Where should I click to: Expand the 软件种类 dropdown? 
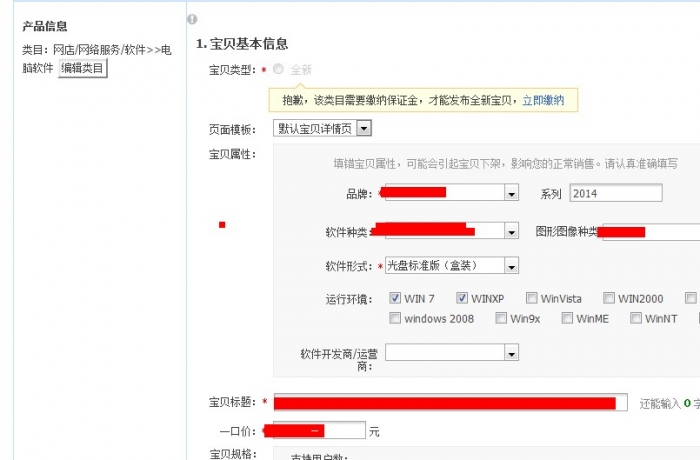(x=511, y=232)
